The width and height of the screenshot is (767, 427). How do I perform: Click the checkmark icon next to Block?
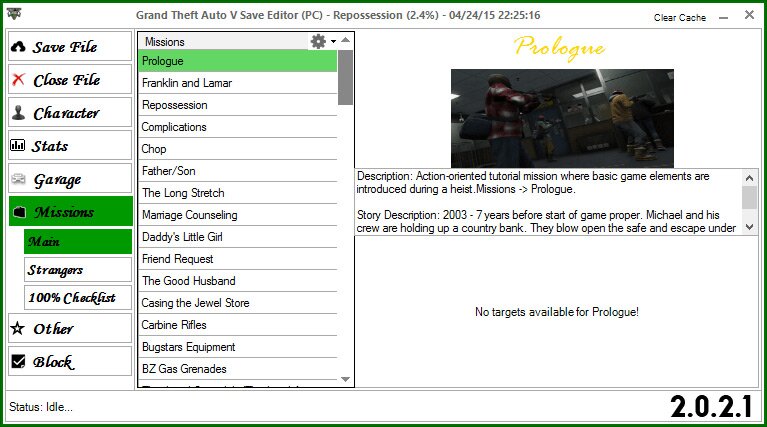tap(18, 362)
